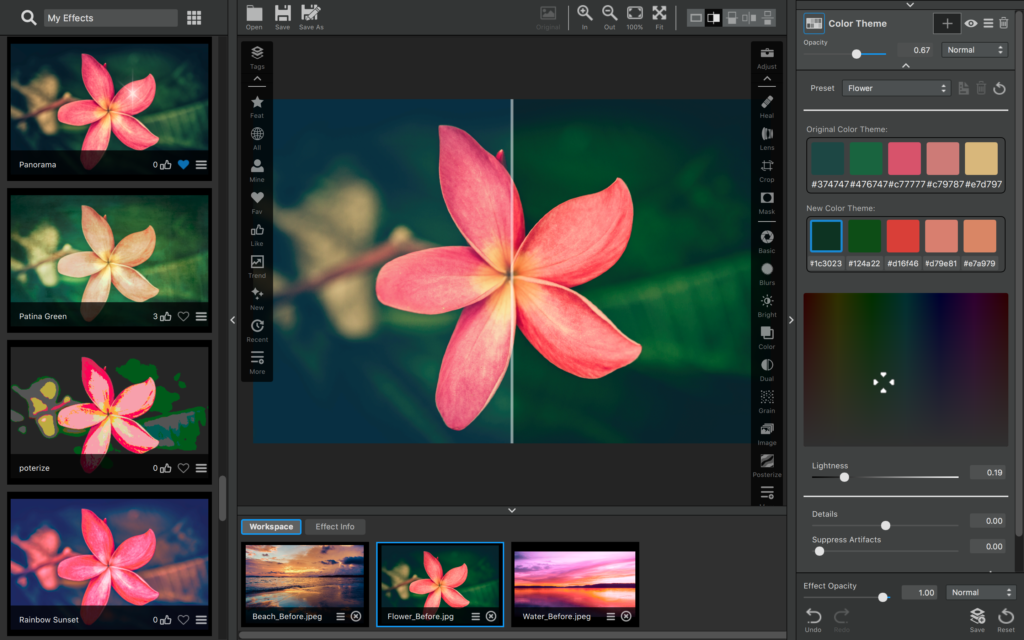Open the layer blend mode Normal dropdown
The height and width of the screenshot is (640, 1024).
click(x=974, y=50)
